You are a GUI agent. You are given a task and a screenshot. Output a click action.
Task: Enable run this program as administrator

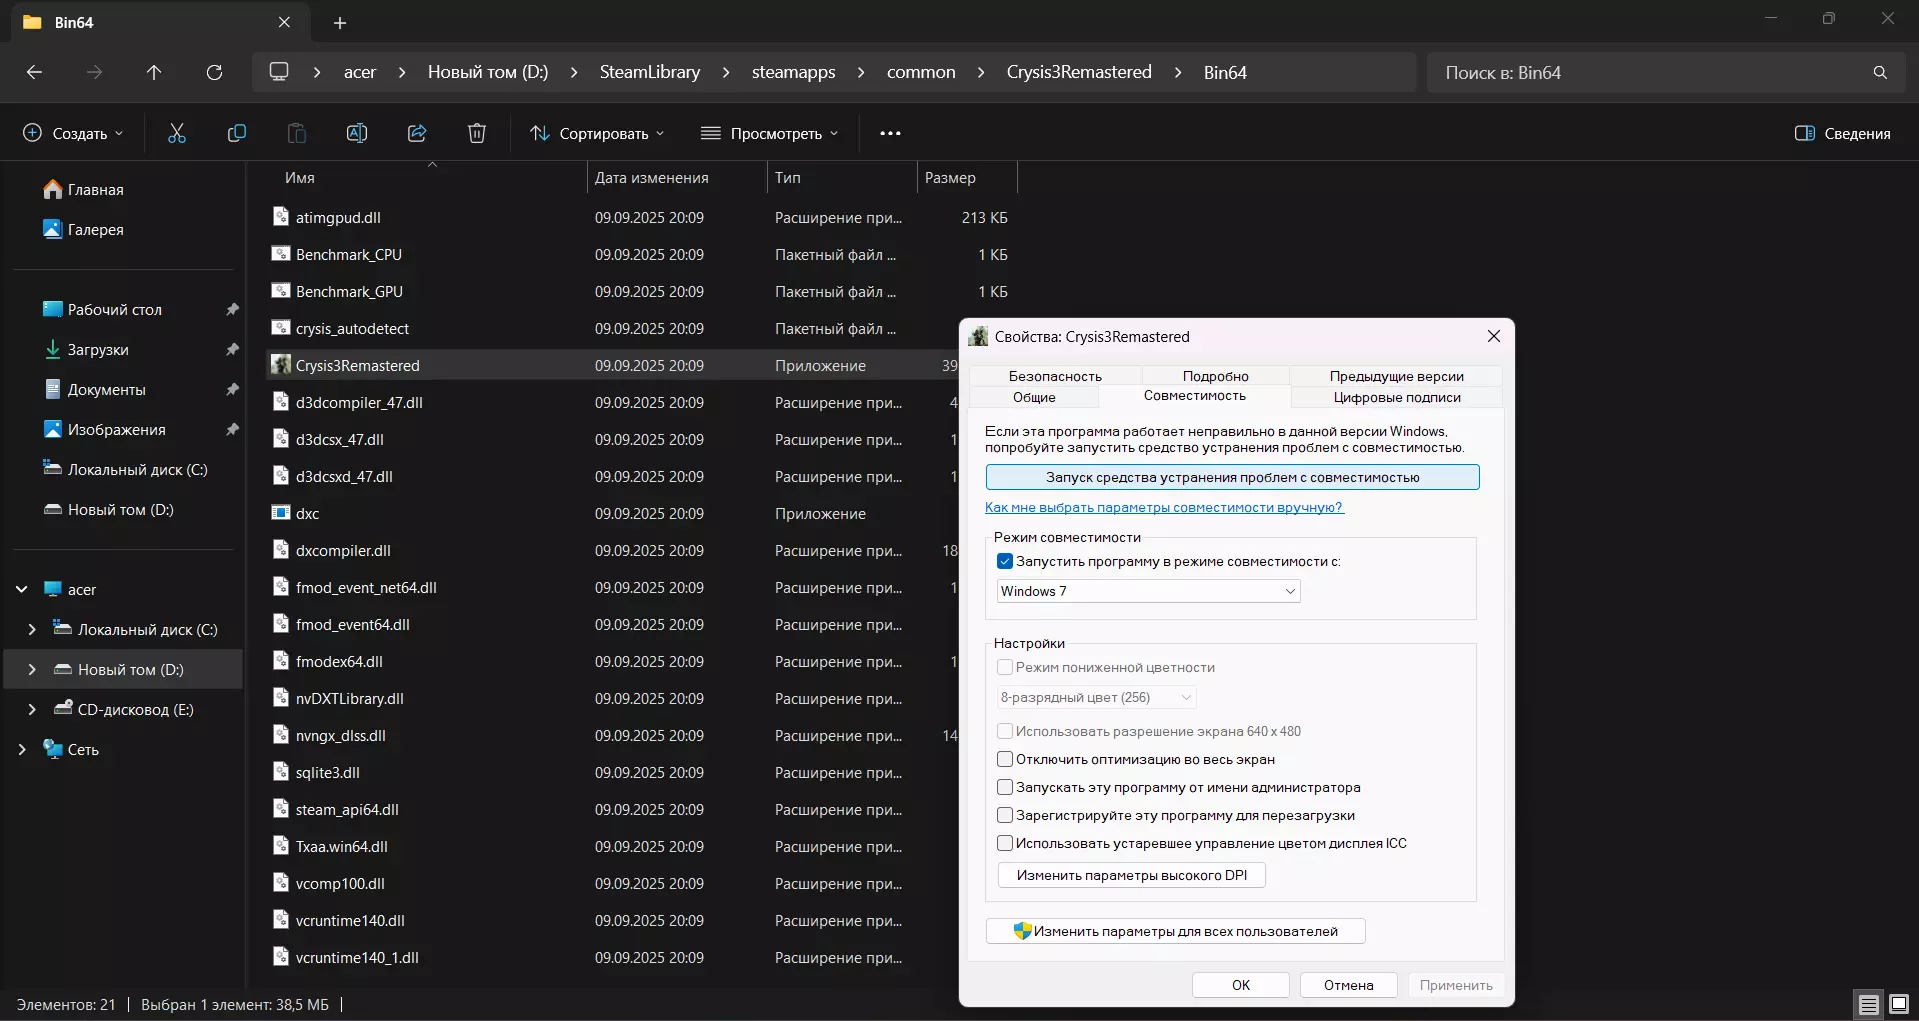click(1005, 788)
